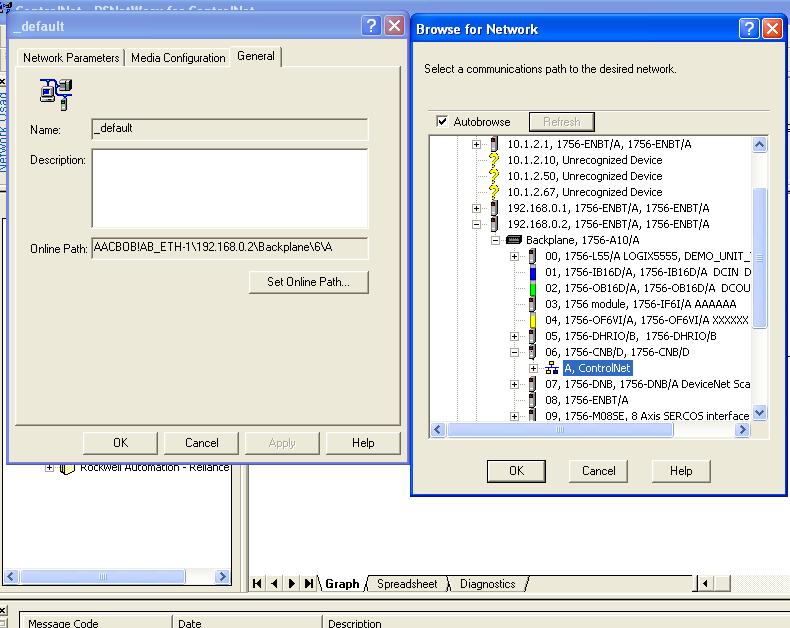
Task: Click the slot 09 1756-M08SE module icon
Action: point(532,416)
